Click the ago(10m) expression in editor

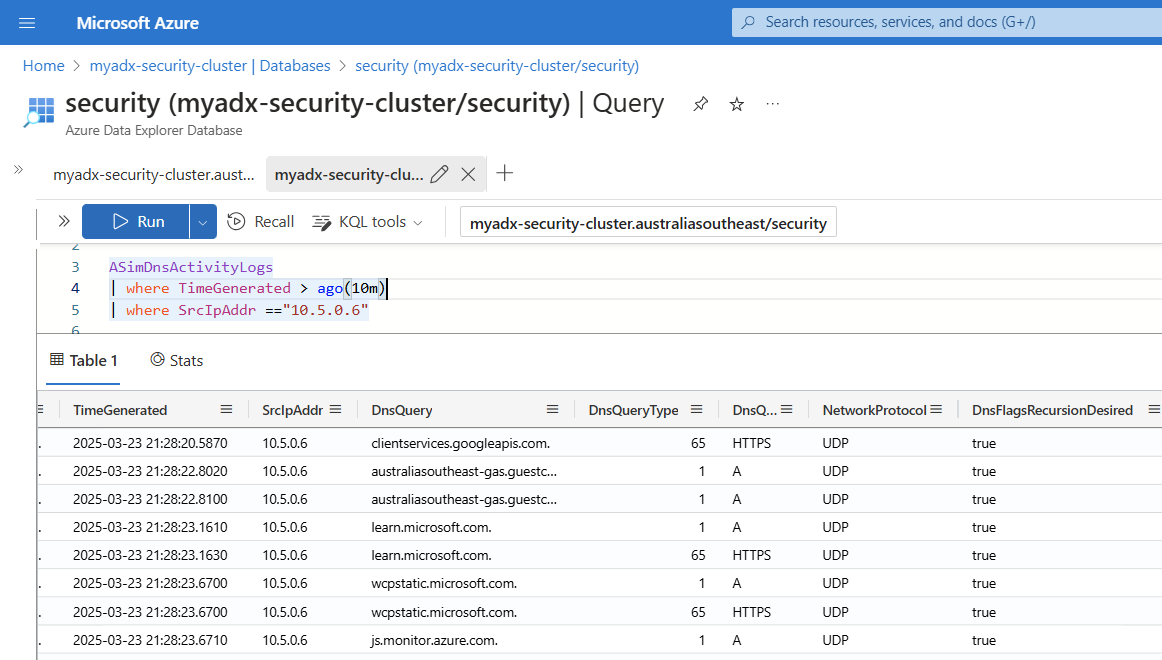click(352, 288)
